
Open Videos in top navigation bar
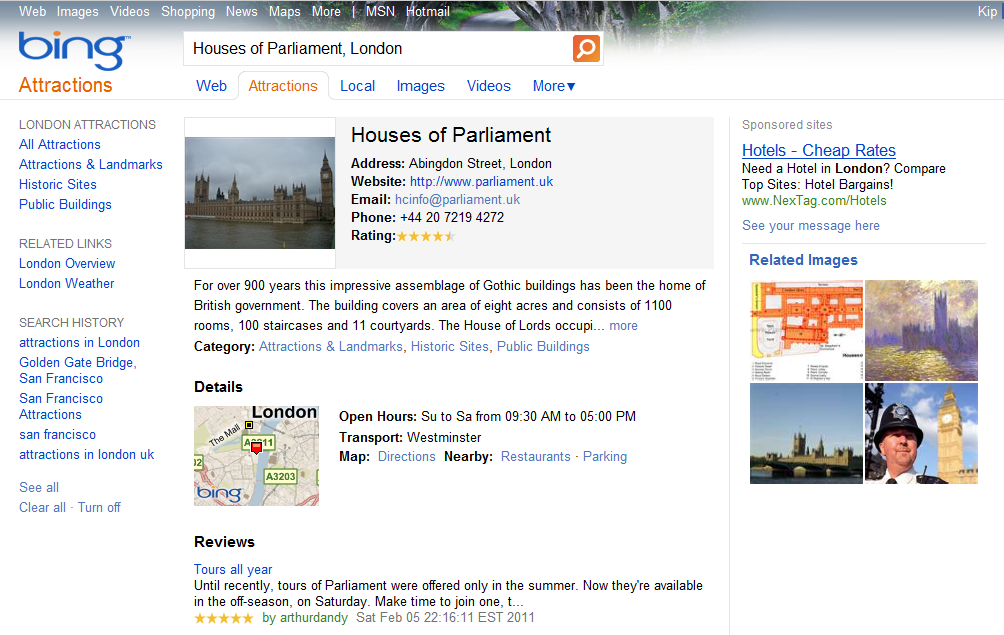(x=129, y=12)
